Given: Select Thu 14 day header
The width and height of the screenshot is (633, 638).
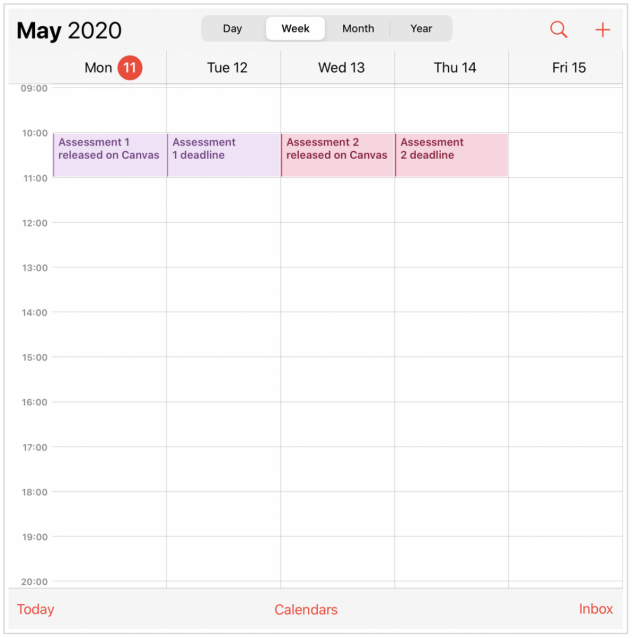Looking at the screenshot, I should coord(455,68).
